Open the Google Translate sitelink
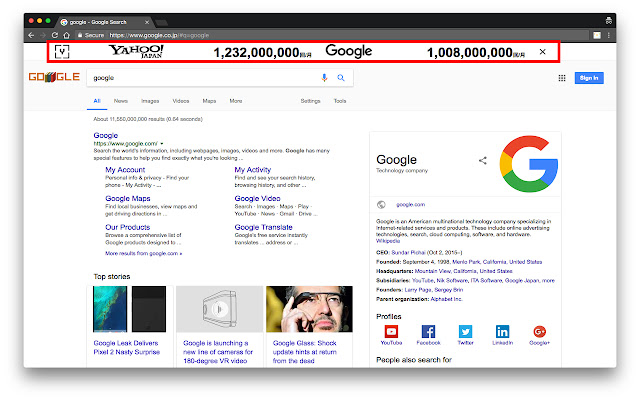This screenshot has height=400, width=640. click(x=263, y=227)
